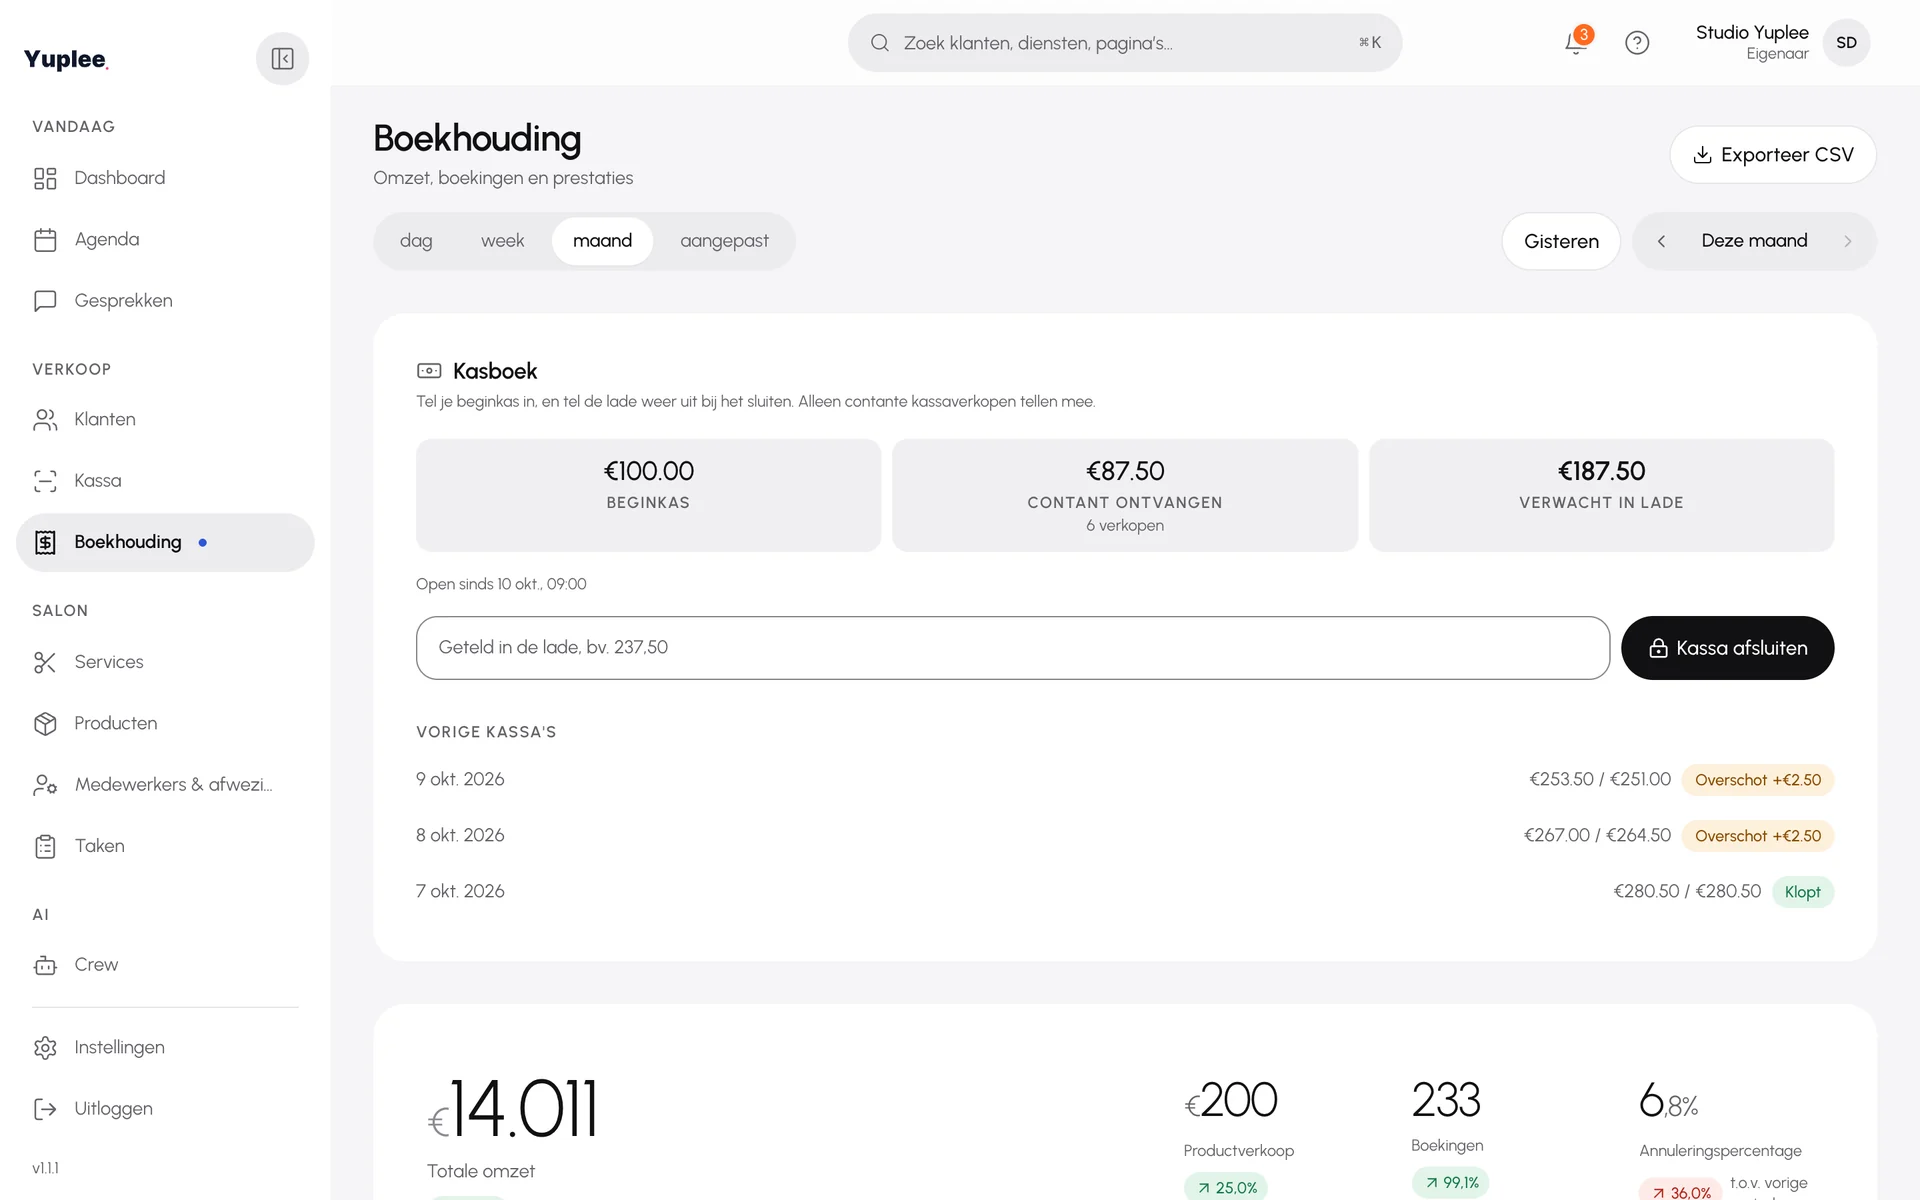Open the SD user avatar menu
This screenshot has width=1920, height=1200.
(x=1846, y=43)
